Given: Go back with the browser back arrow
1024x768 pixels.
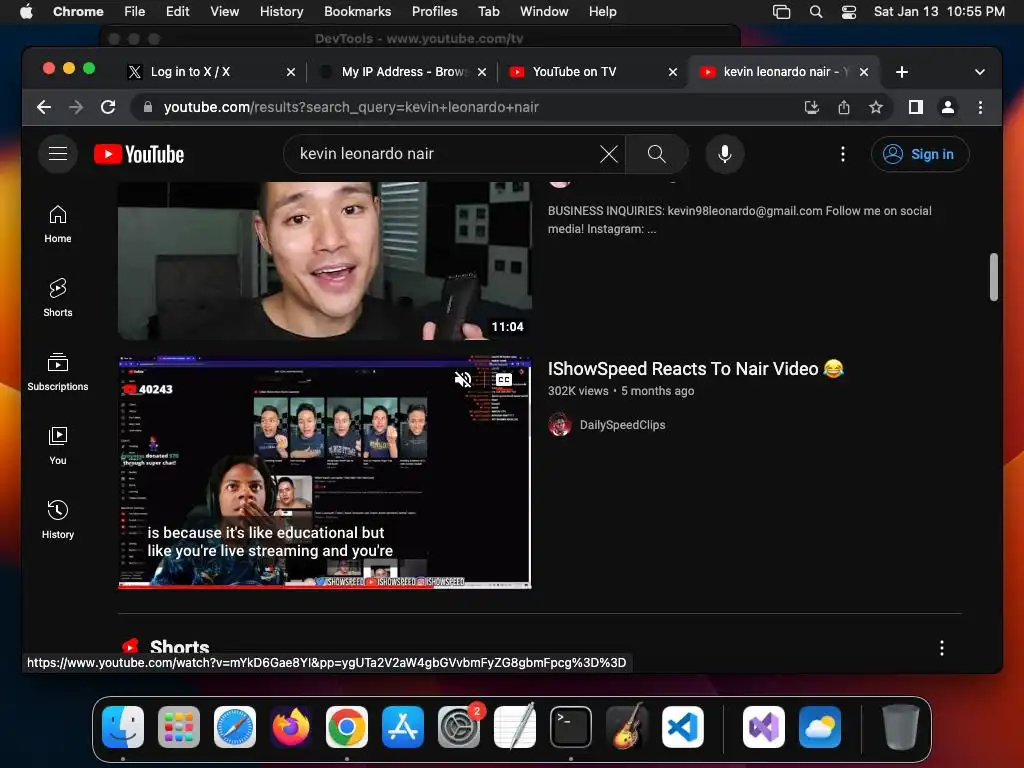Looking at the screenshot, I should 44,107.
